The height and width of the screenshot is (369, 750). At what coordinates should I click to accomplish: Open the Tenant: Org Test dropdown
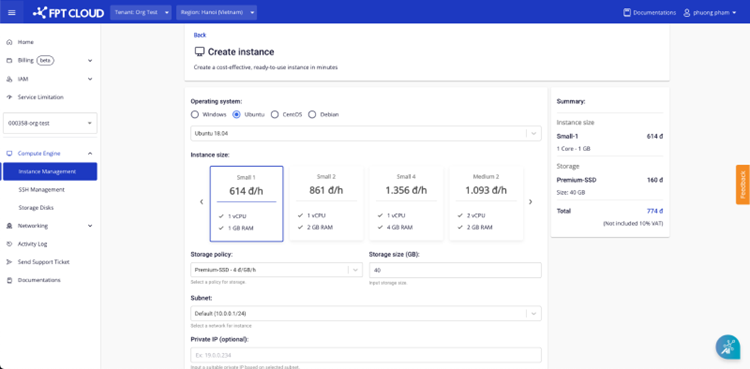141,12
